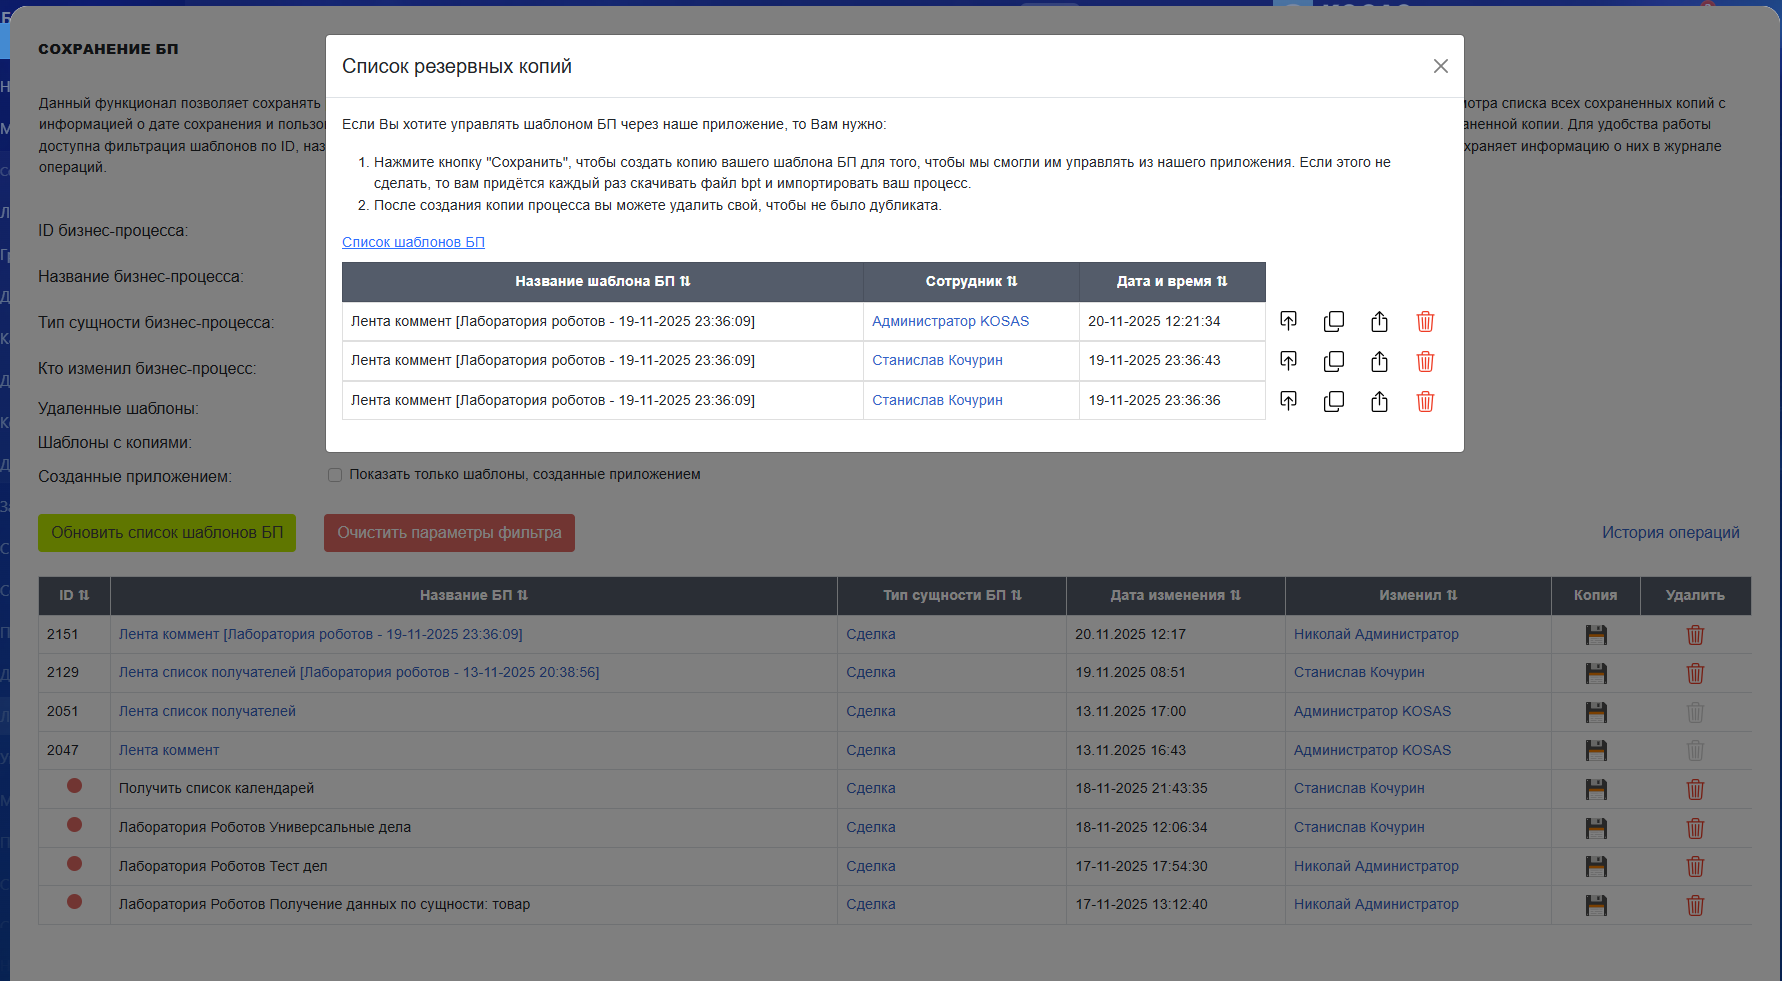Screen dimensions: 1782x981
Task: Delete Лаборатория Роботов Универсальные дела template
Action: pos(1695,828)
